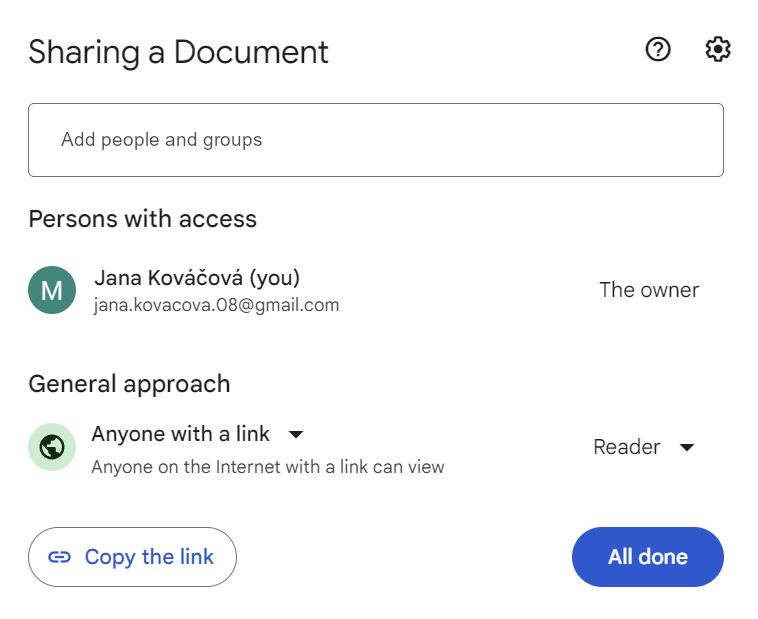Click the green globe link-access icon

pos(52,447)
